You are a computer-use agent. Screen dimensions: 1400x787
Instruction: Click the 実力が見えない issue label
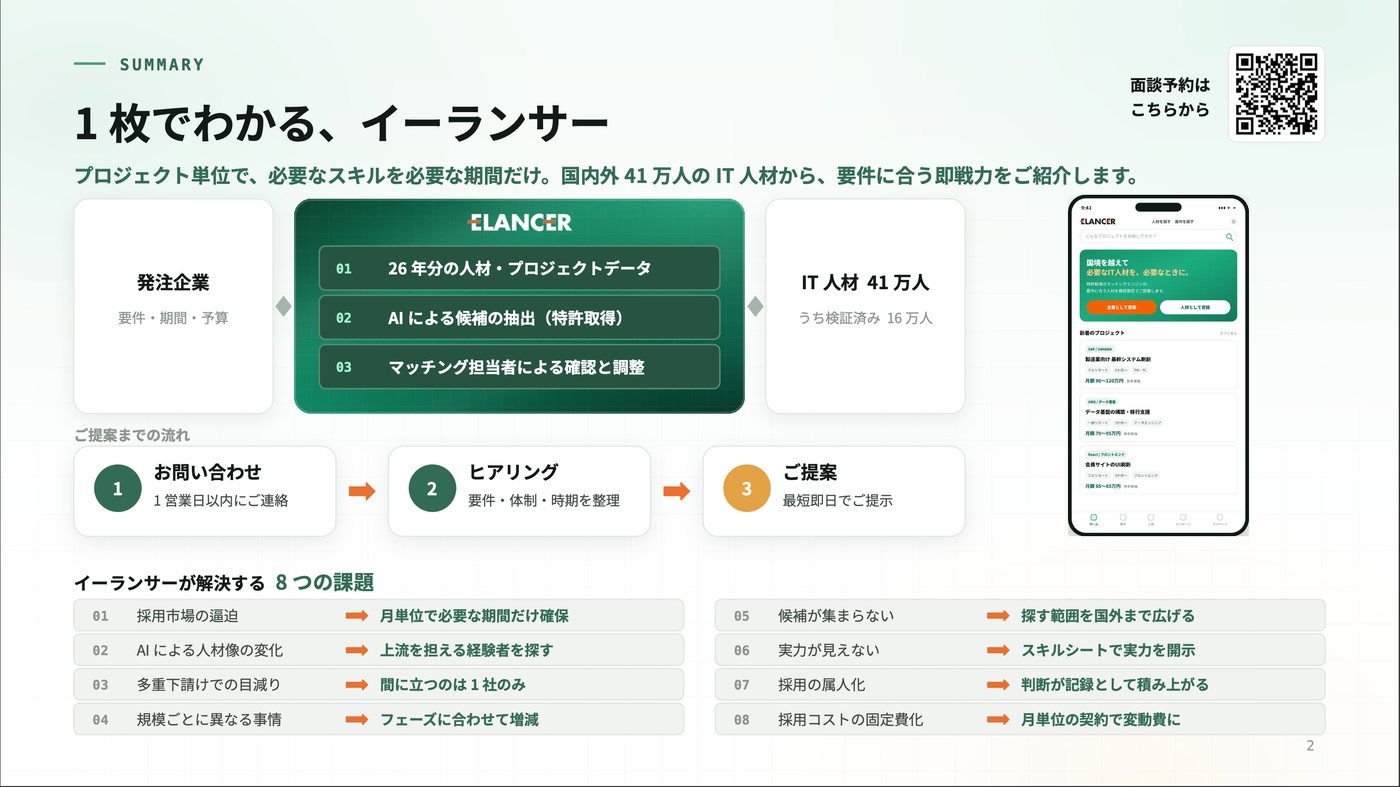829,650
